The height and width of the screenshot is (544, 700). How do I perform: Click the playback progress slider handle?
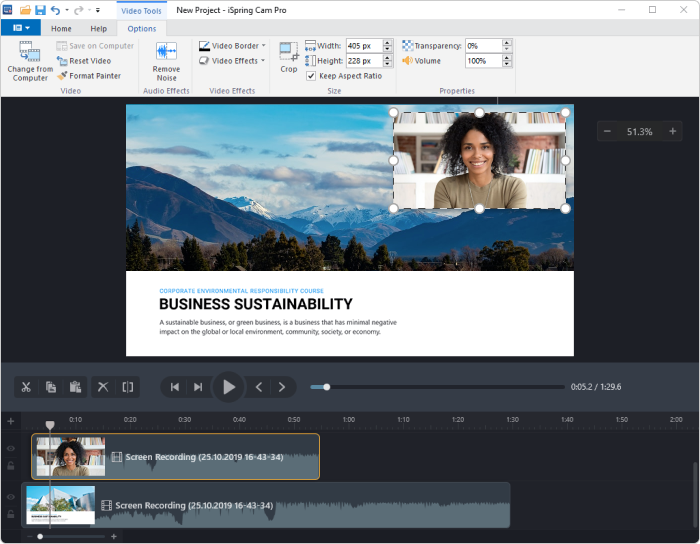tap(327, 387)
